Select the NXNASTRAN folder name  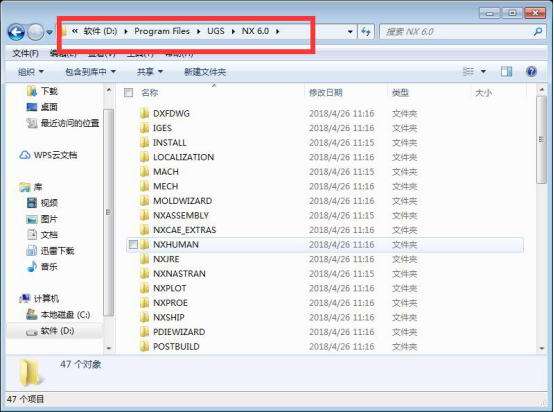point(179,274)
